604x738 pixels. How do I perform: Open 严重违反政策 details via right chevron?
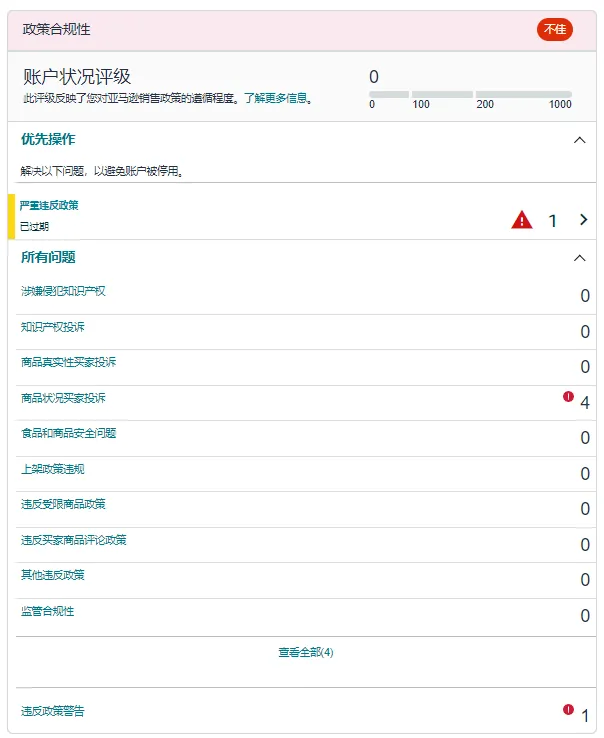(x=583, y=220)
